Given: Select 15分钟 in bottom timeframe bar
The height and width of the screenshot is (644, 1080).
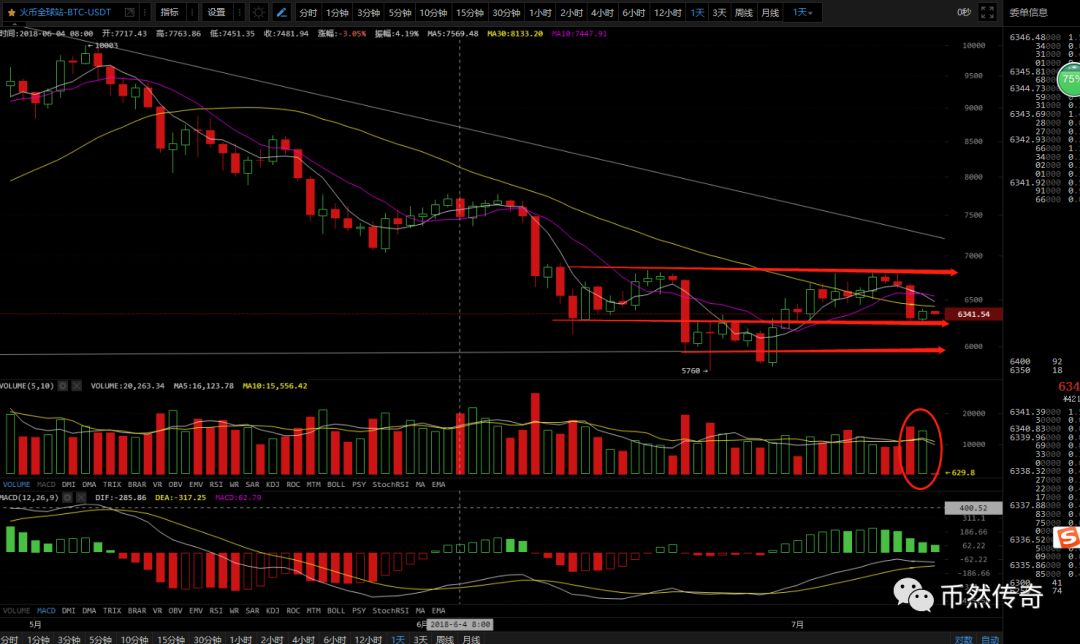Looking at the screenshot, I should (171, 639).
